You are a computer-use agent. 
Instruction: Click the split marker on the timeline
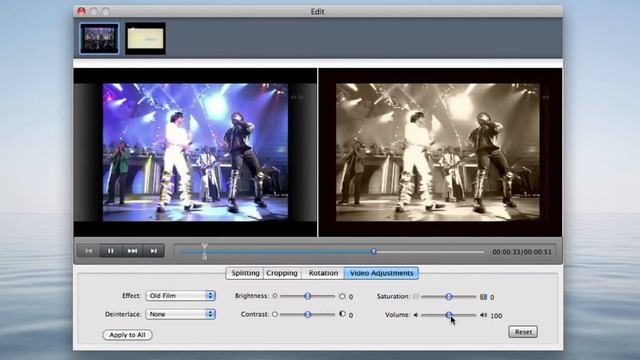click(x=204, y=251)
